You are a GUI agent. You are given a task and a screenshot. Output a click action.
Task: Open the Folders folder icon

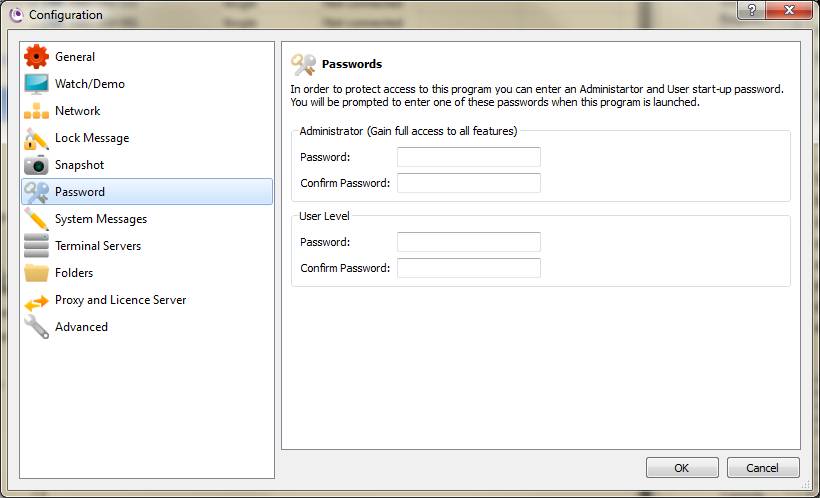(36, 273)
